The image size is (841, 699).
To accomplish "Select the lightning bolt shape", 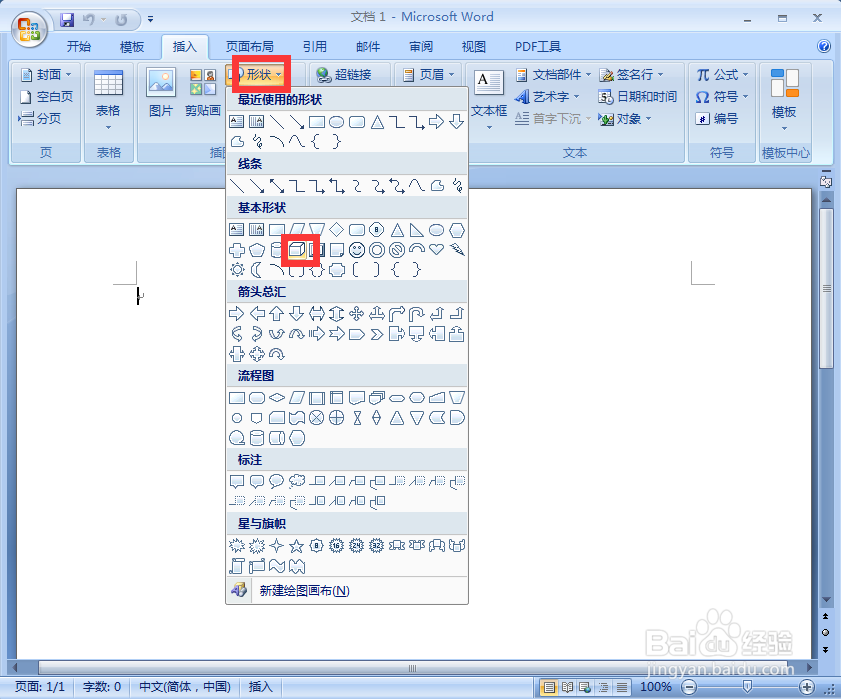I will tap(457, 249).
